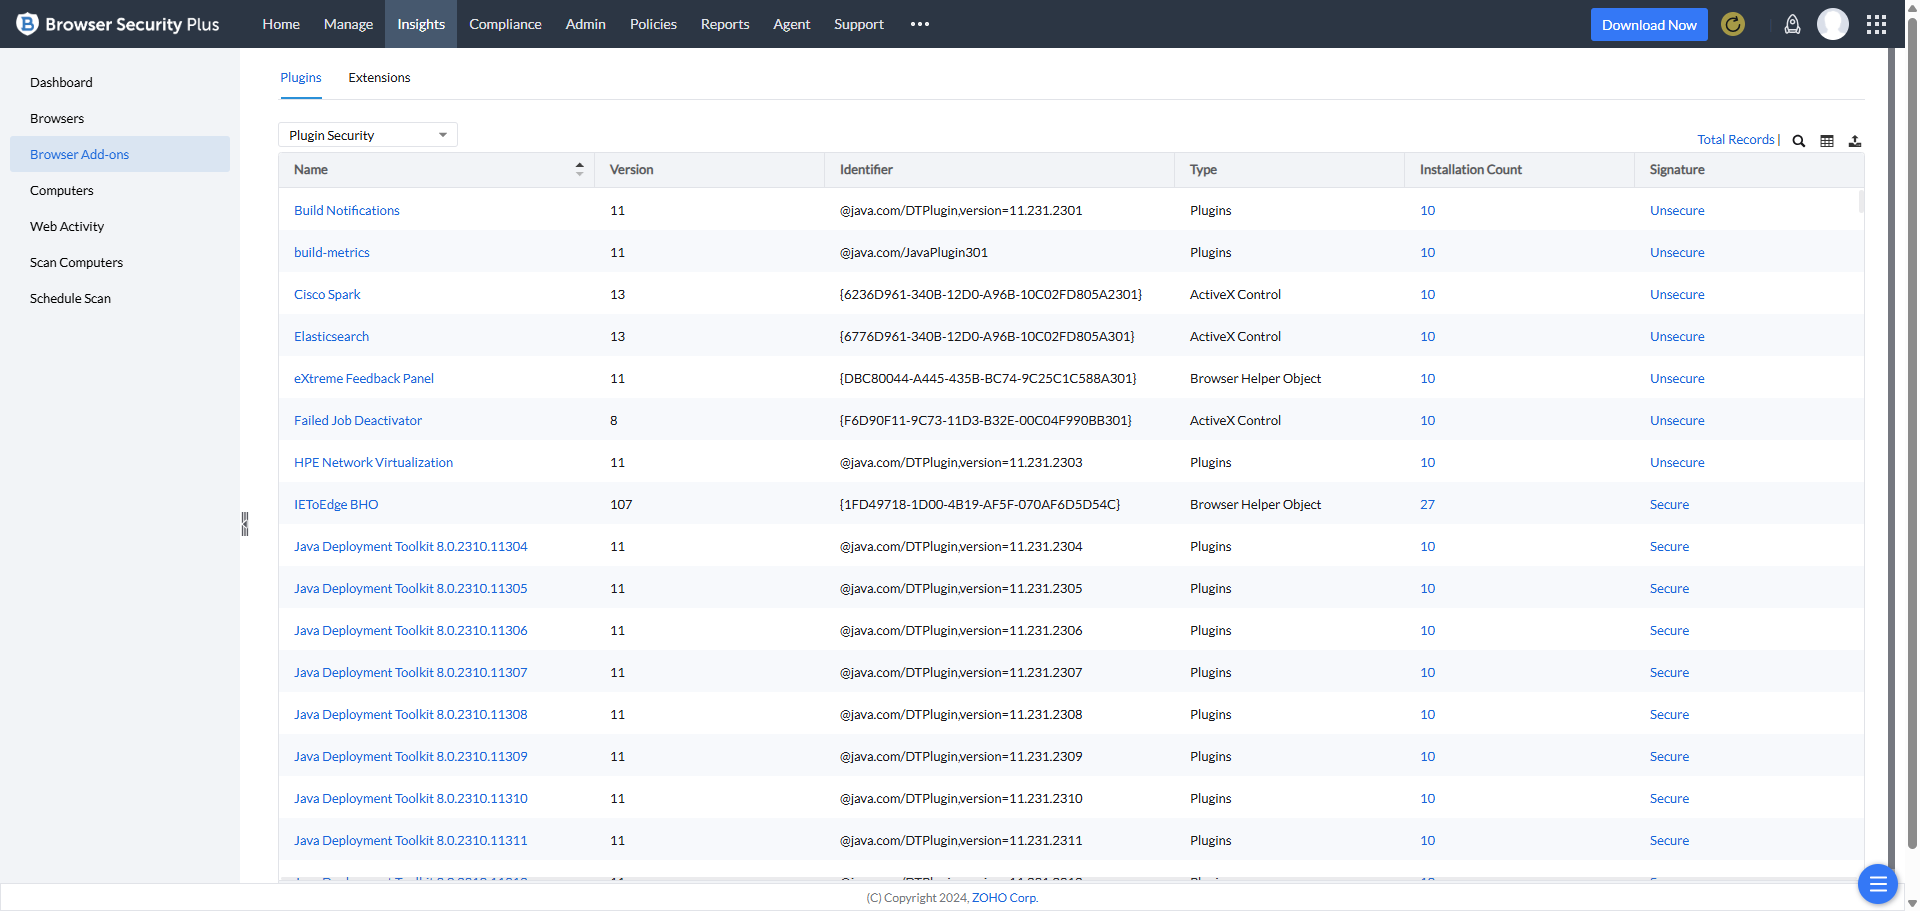The image size is (1920, 911).
Task: Open the blue floating menu button
Action: coord(1877,884)
